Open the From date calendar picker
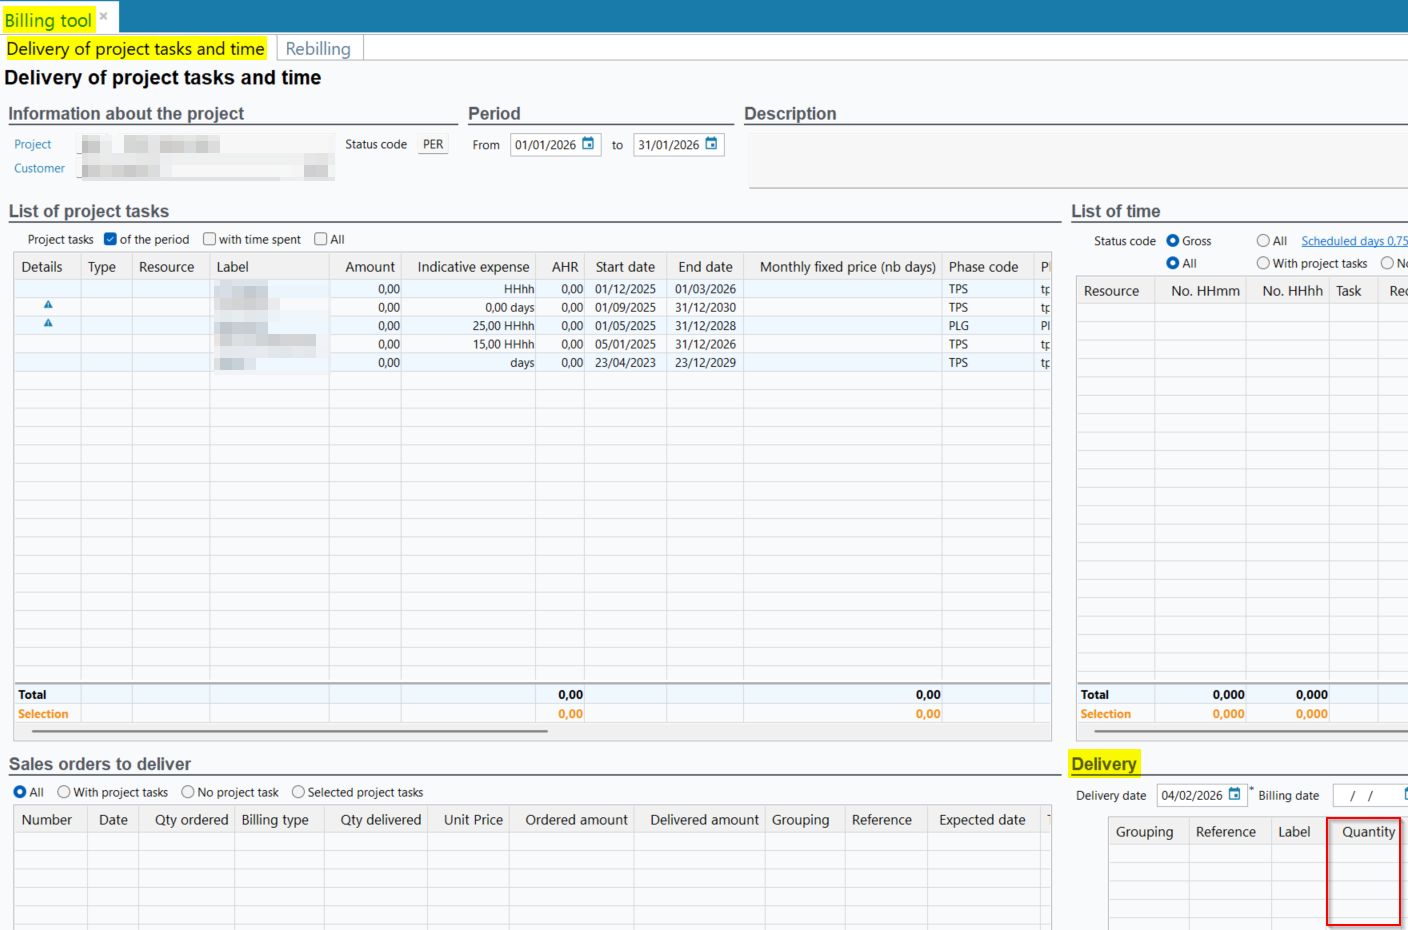Screen dimensions: 1408x930 (588, 144)
